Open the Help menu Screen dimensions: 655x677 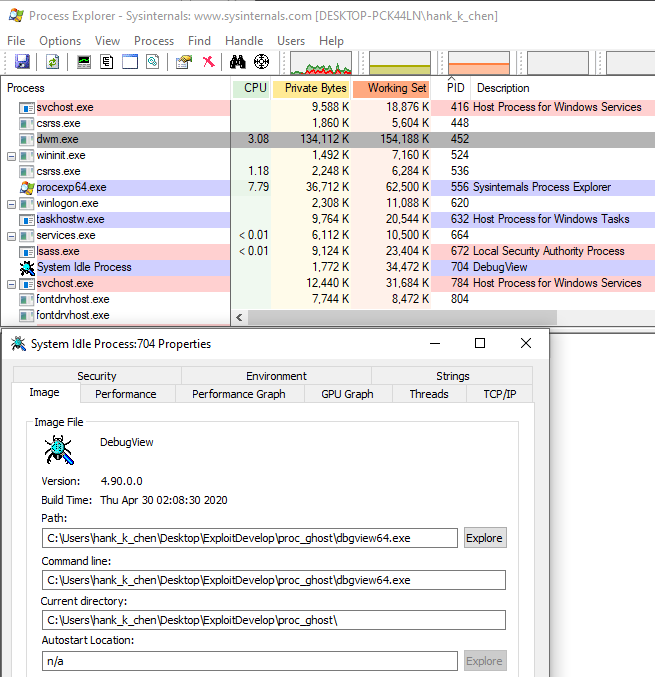click(x=331, y=41)
